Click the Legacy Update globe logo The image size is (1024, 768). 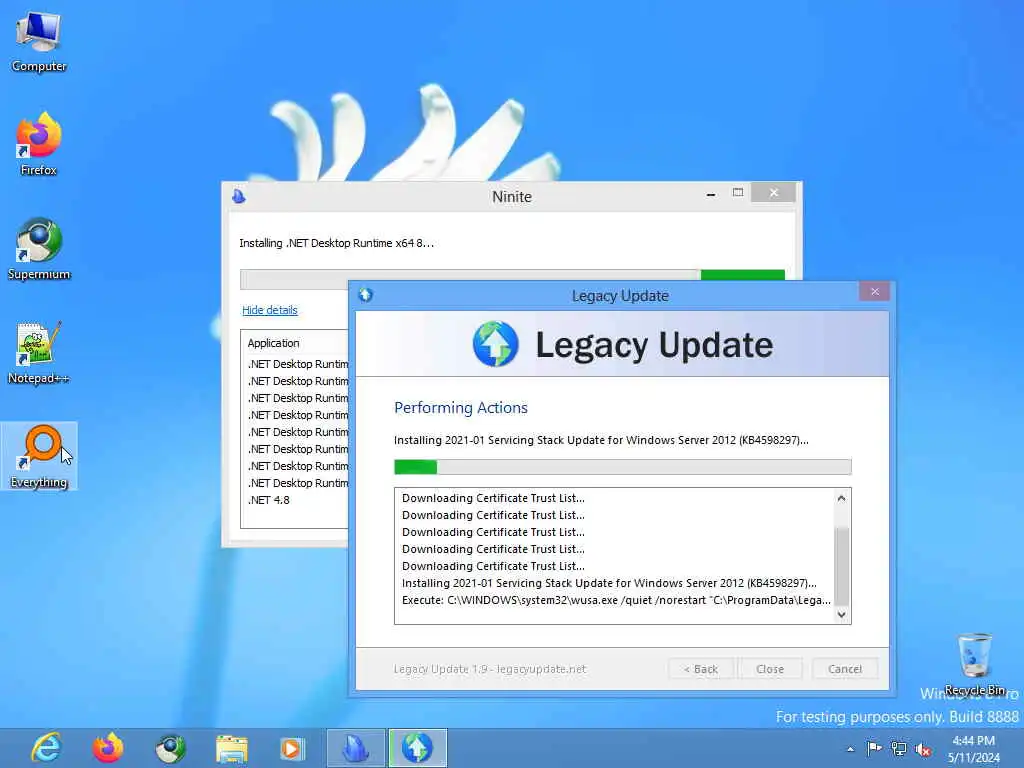pyautogui.click(x=496, y=344)
